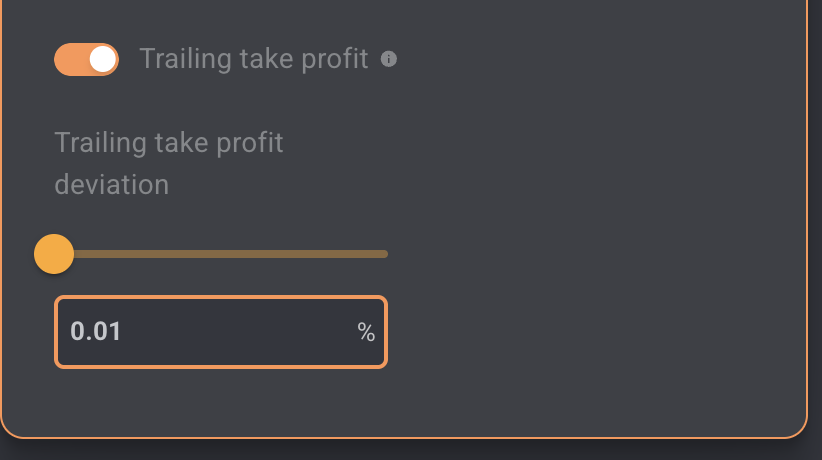
Task: Click the orange part of the toggle
Action: [x=71, y=59]
